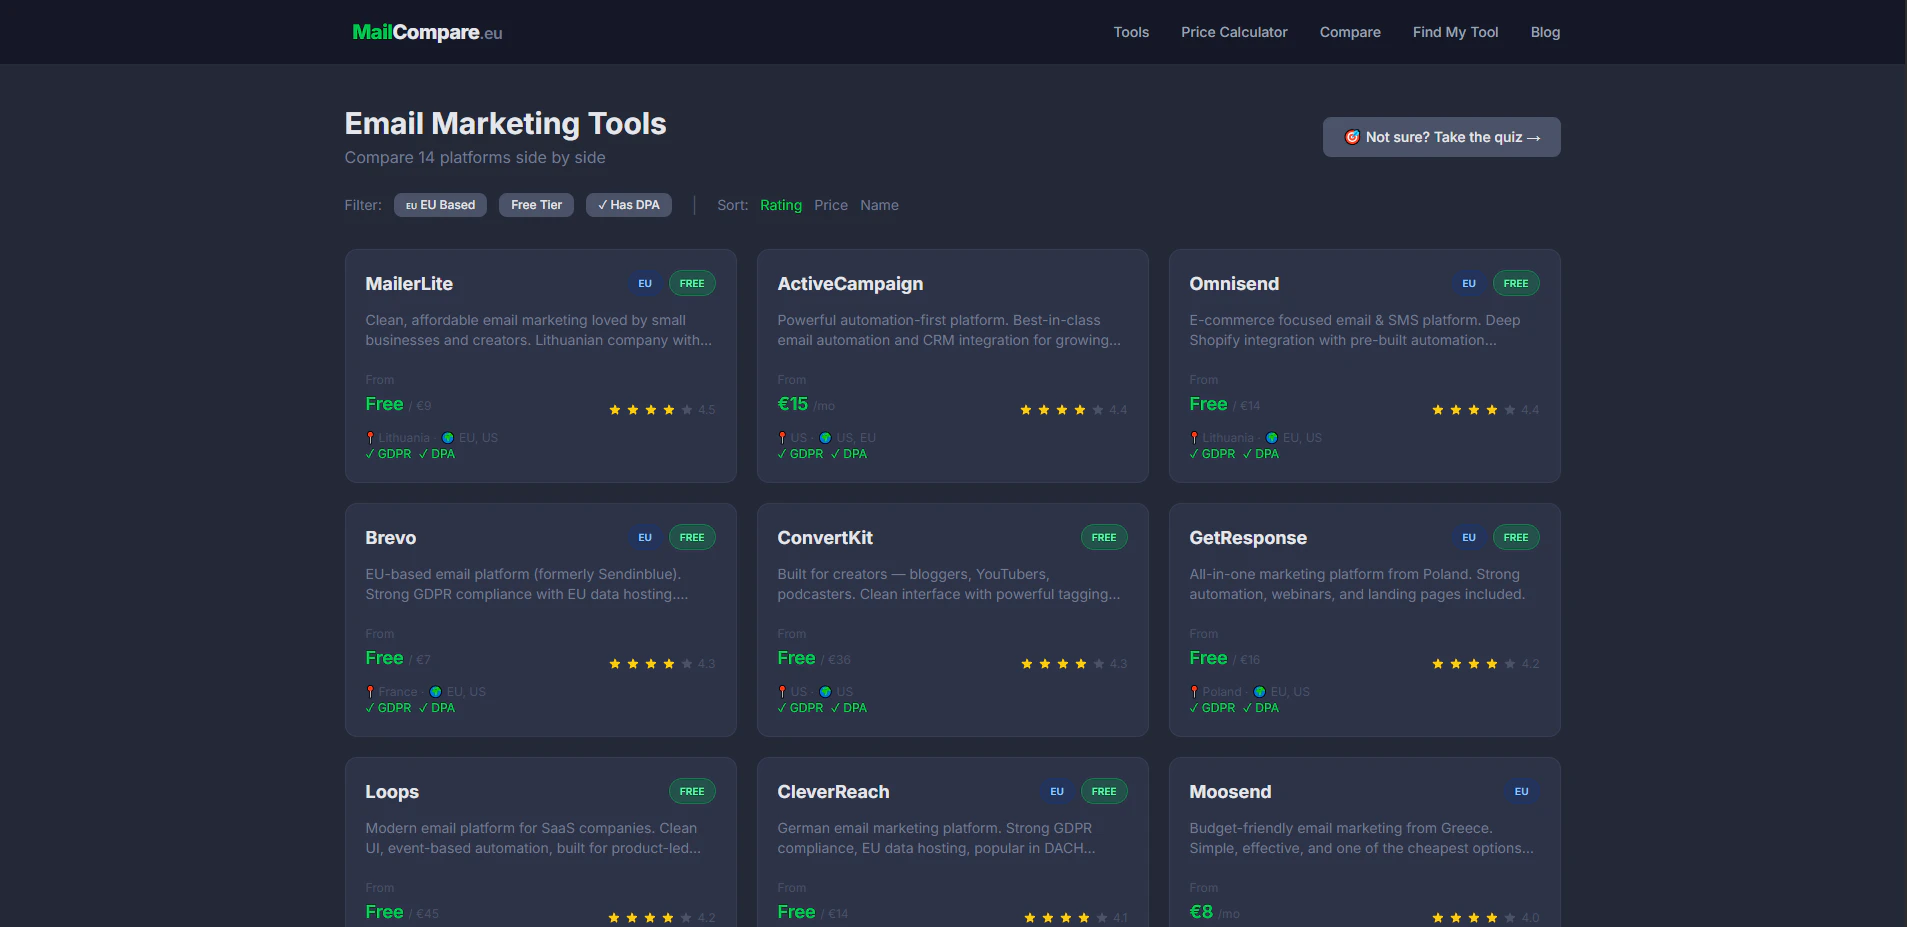Click the EU badge on Brevo card
The width and height of the screenshot is (1907, 927).
pos(645,538)
